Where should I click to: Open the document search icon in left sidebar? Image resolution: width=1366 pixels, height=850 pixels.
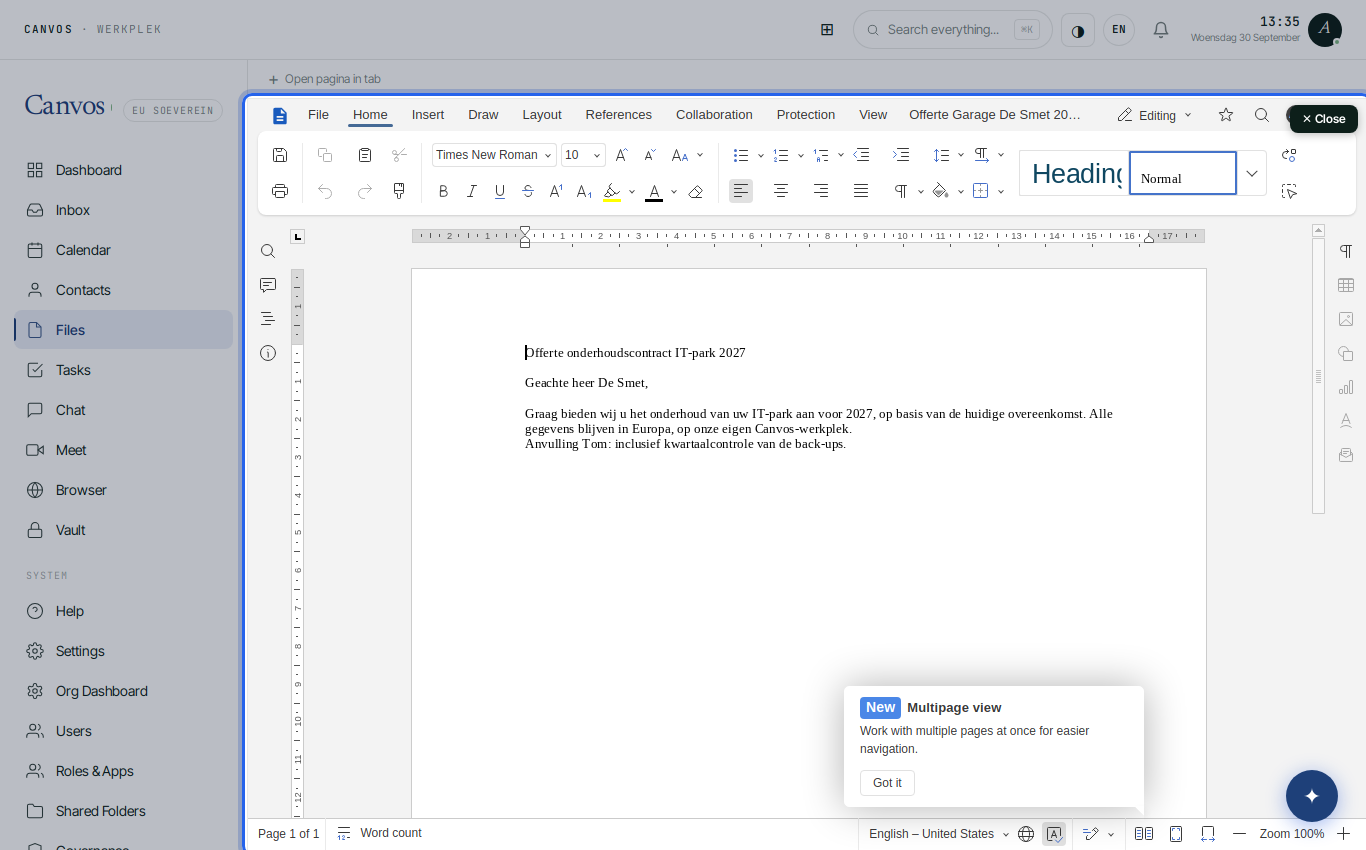(268, 251)
